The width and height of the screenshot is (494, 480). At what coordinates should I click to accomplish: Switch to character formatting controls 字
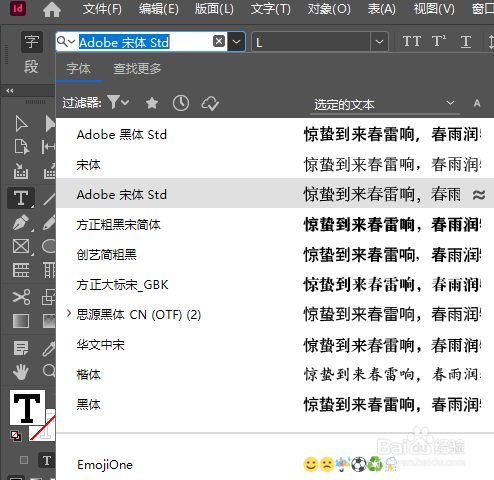pyautogui.click(x=32, y=42)
